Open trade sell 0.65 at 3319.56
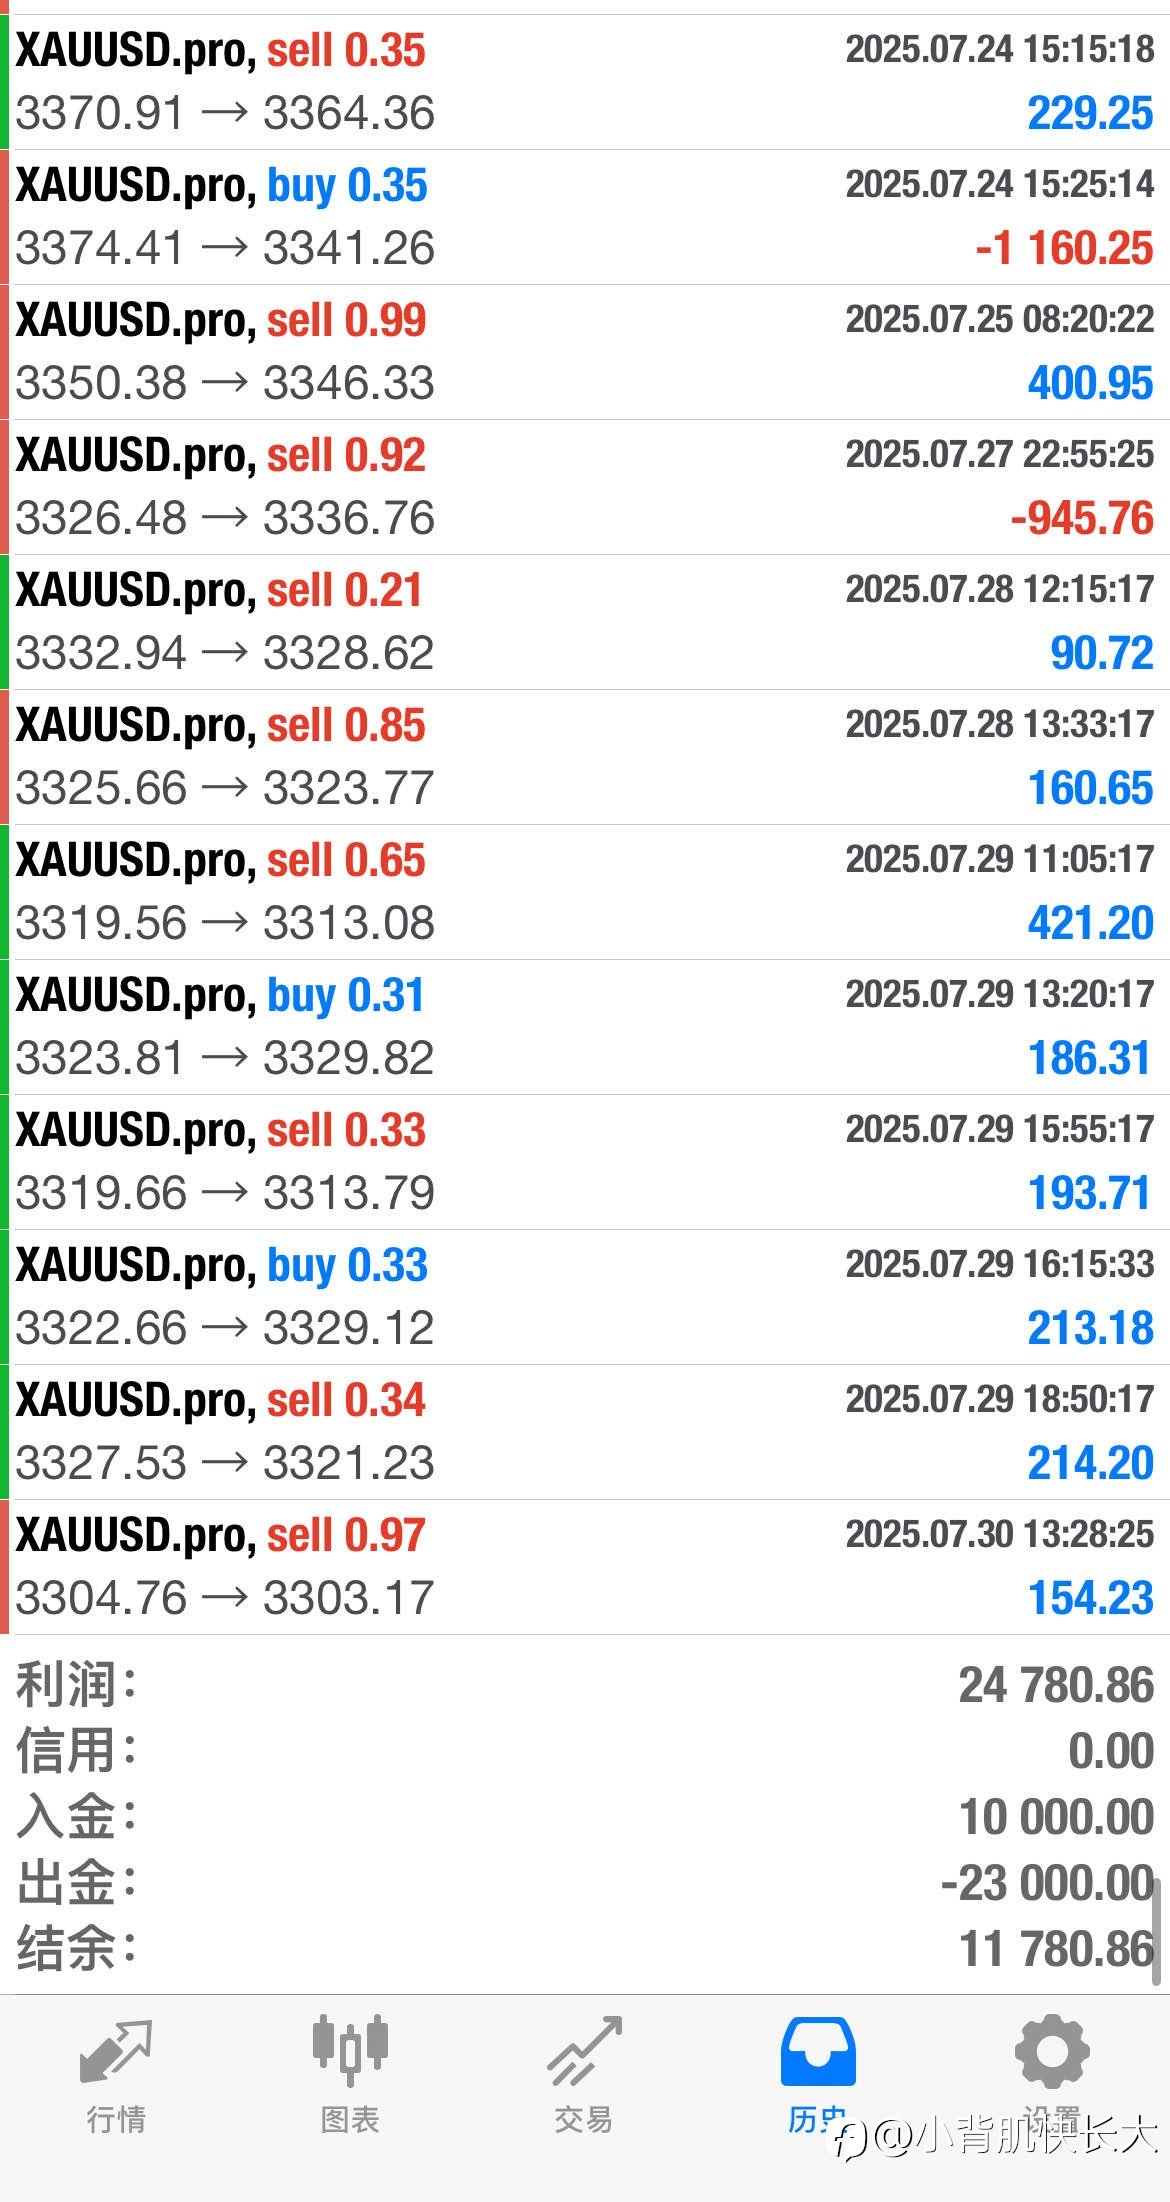Image resolution: width=1170 pixels, height=2202 pixels. (x=585, y=892)
